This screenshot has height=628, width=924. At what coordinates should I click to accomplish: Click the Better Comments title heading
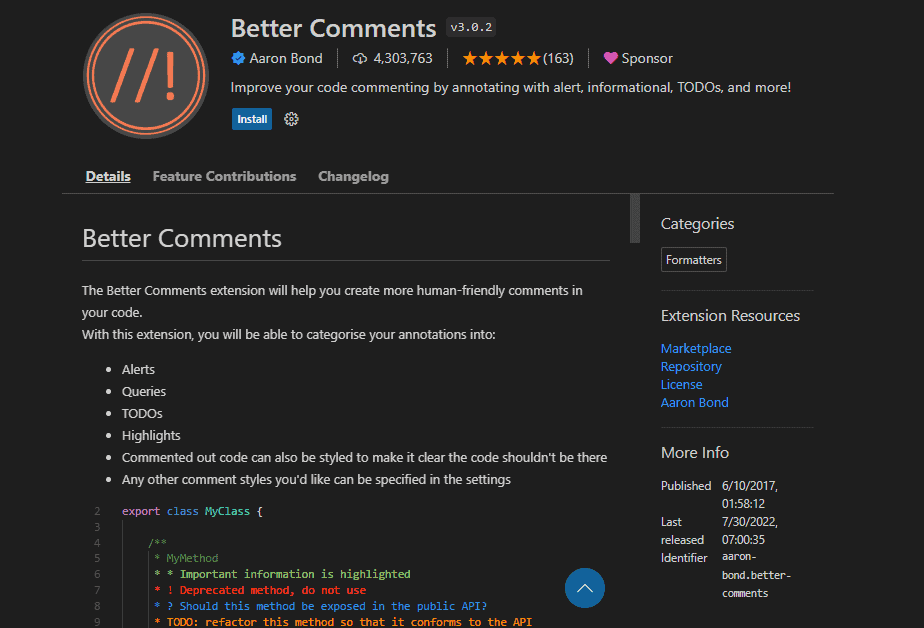334,28
